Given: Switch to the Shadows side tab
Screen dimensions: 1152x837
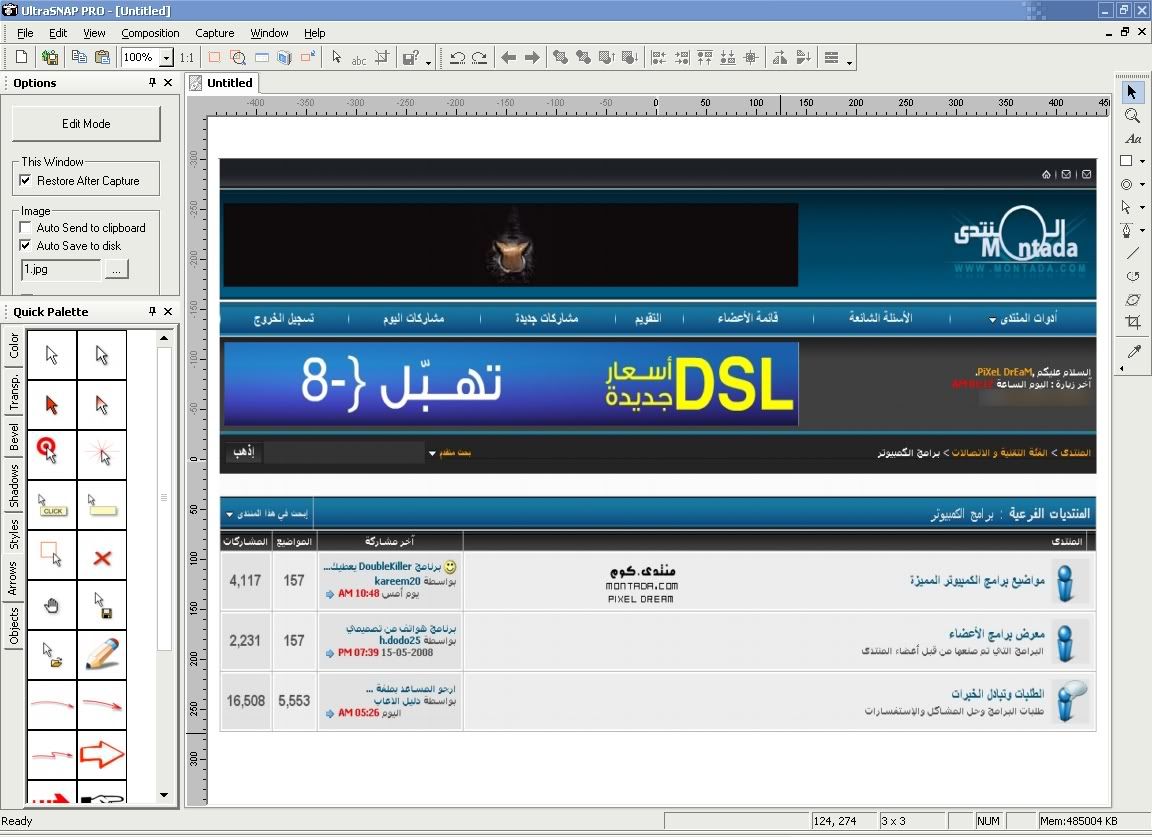Looking at the screenshot, I should tap(13, 486).
